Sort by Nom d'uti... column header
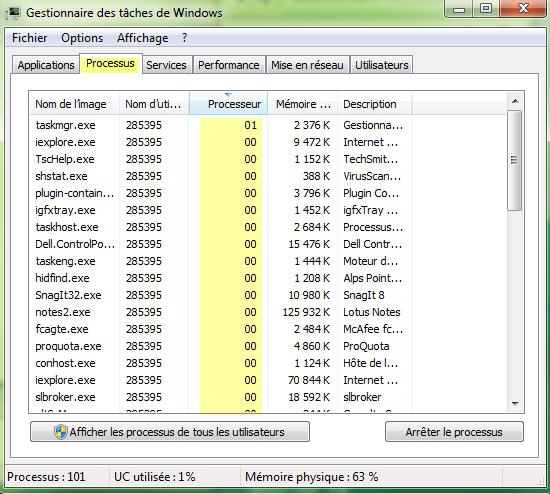 pyautogui.click(x=154, y=104)
